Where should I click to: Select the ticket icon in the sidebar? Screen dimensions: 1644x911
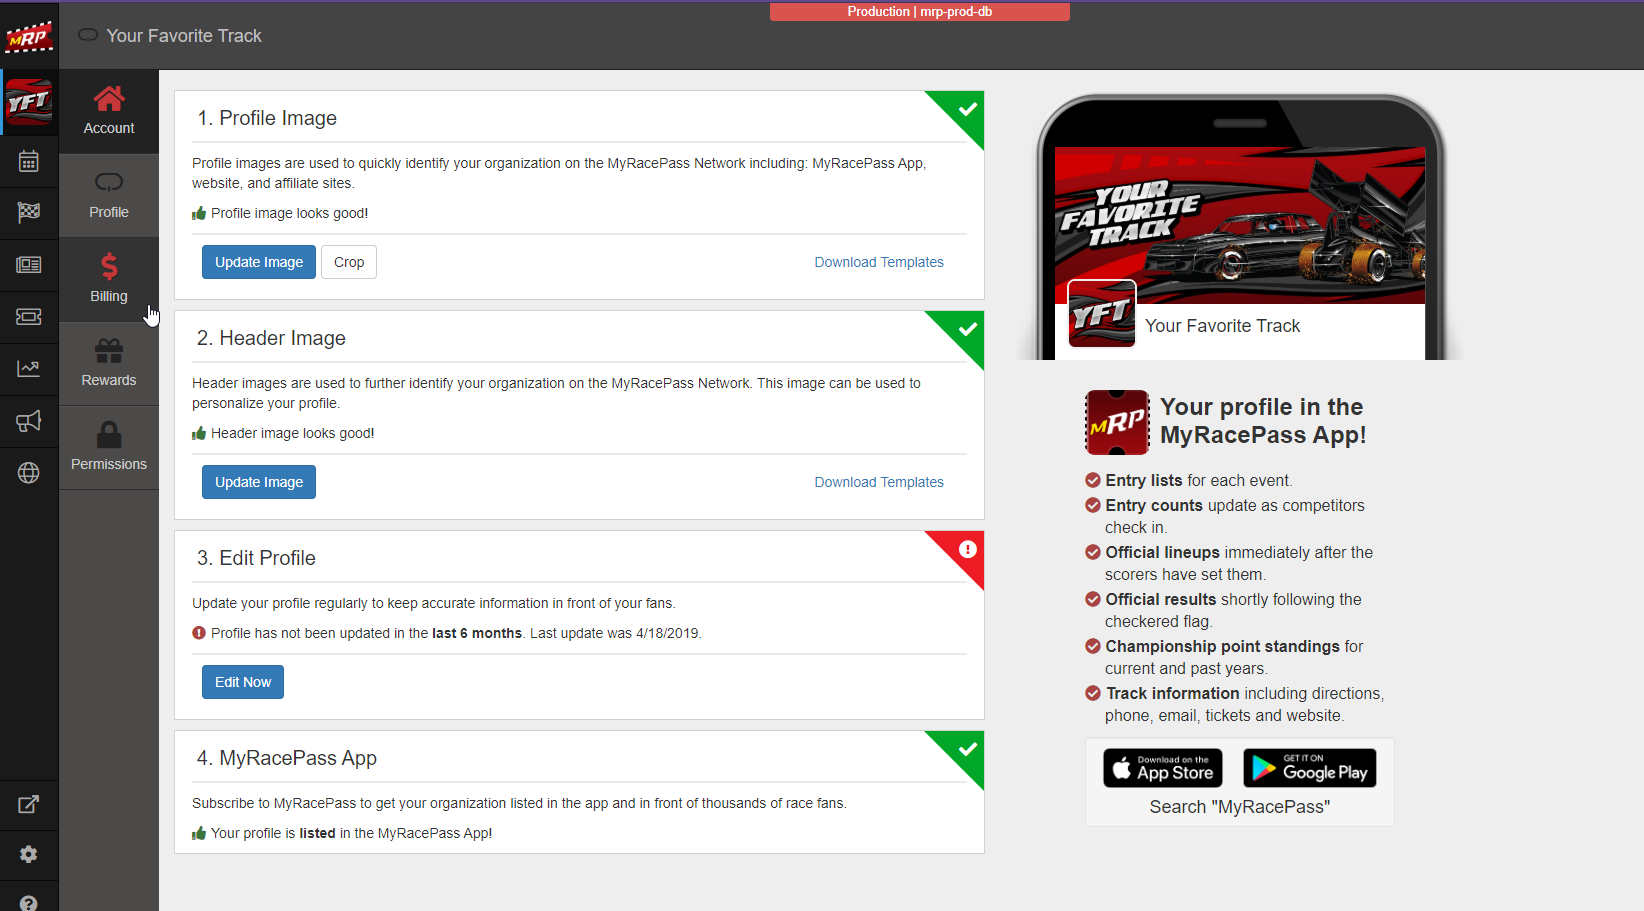(29, 317)
